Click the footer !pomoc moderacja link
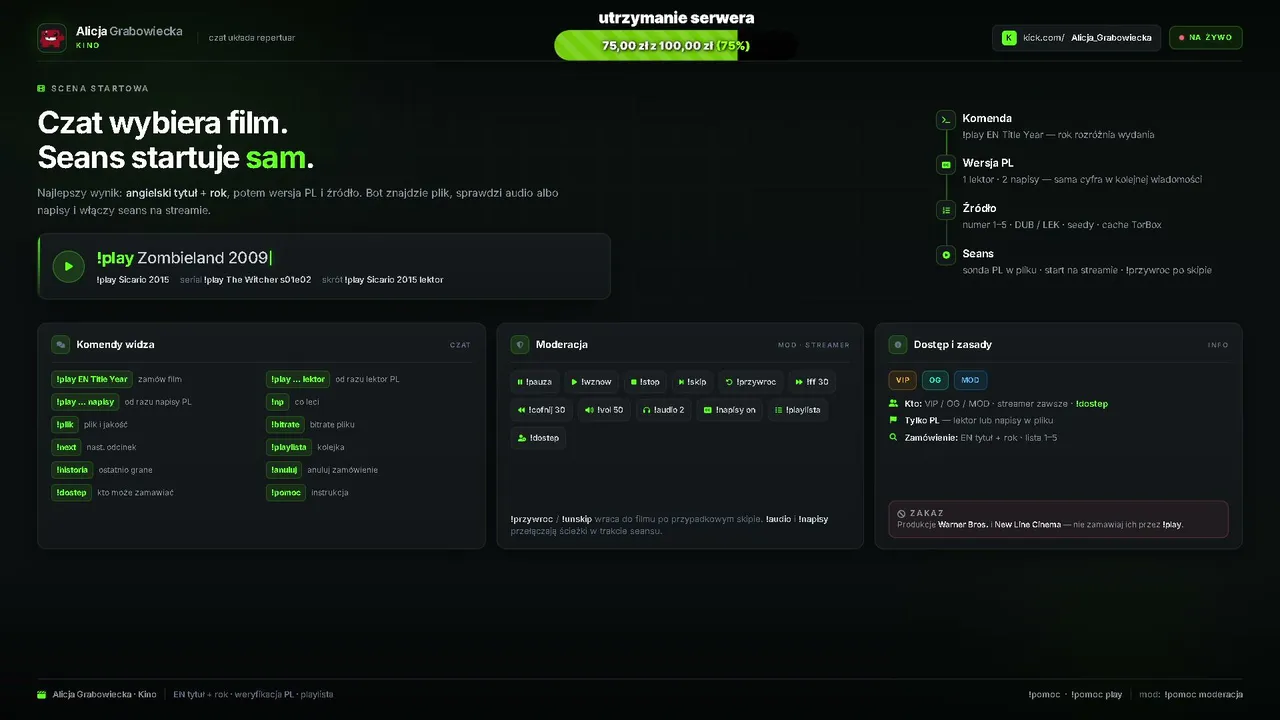This screenshot has height=720, width=1280. 1203,694
